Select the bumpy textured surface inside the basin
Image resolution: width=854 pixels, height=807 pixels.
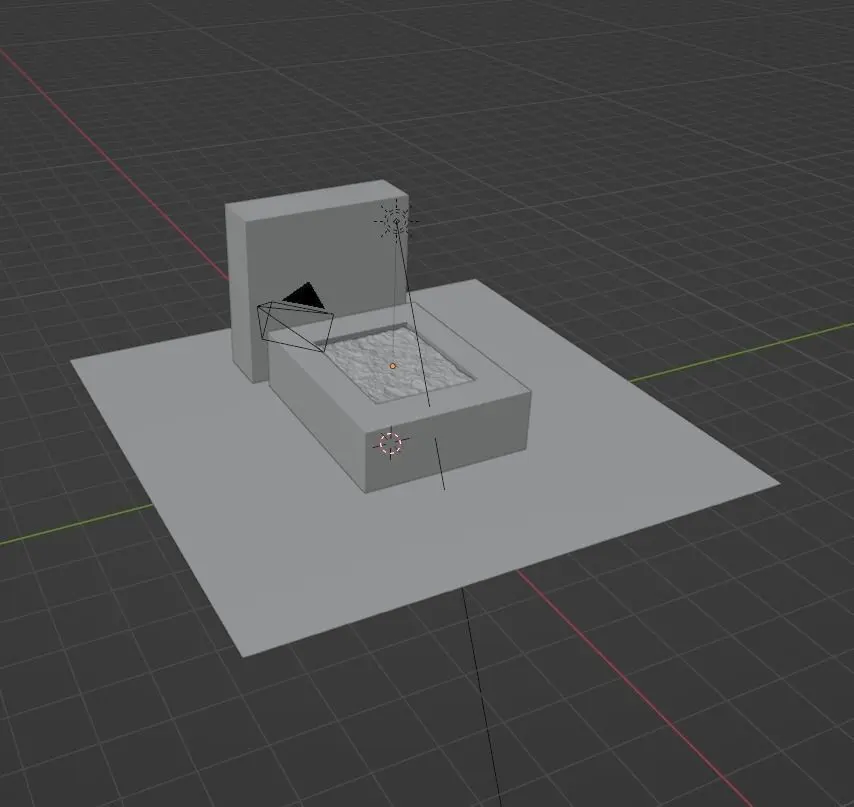398,364
